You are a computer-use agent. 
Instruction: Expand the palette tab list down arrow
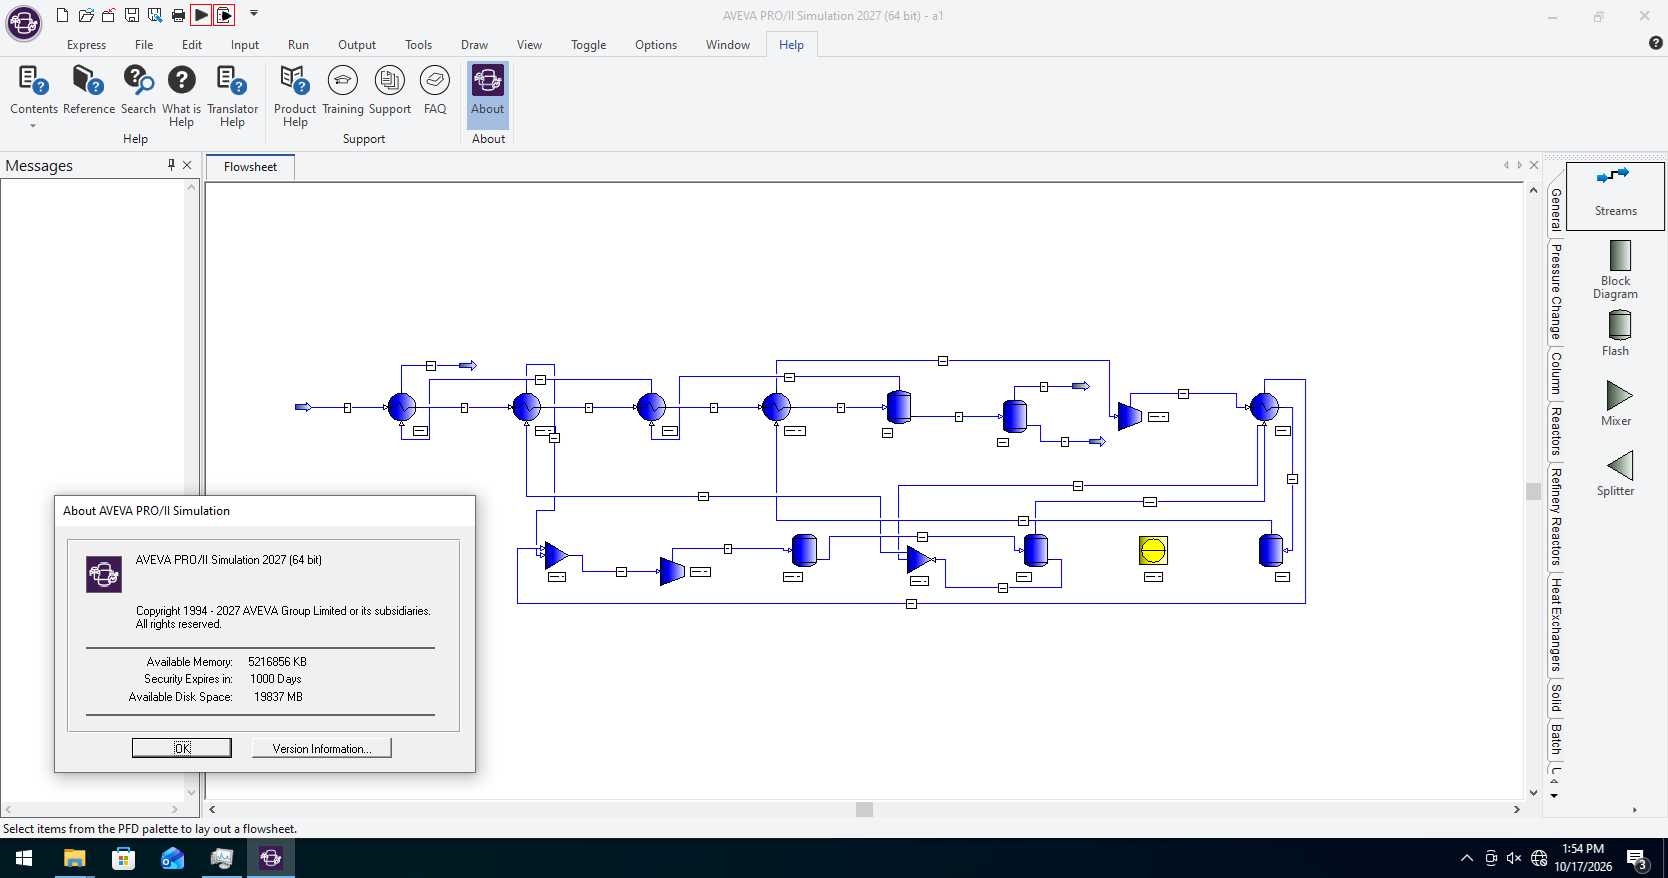pyautogui.click(x=1554, y=796)
